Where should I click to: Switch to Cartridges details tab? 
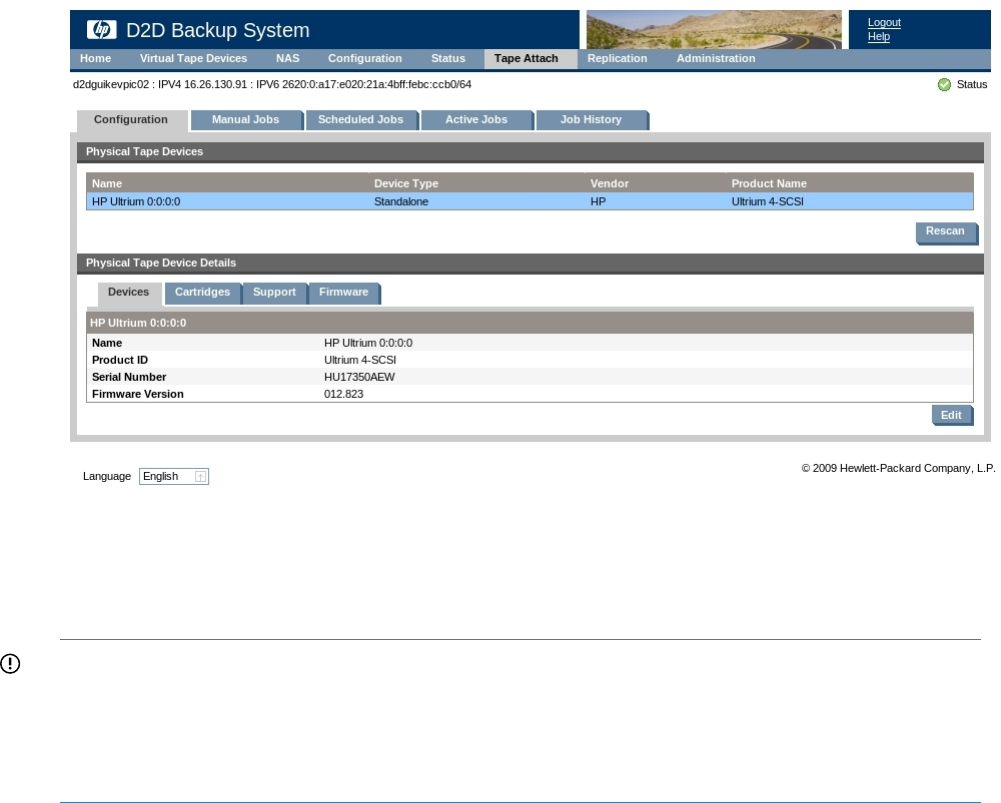(202, 292)
